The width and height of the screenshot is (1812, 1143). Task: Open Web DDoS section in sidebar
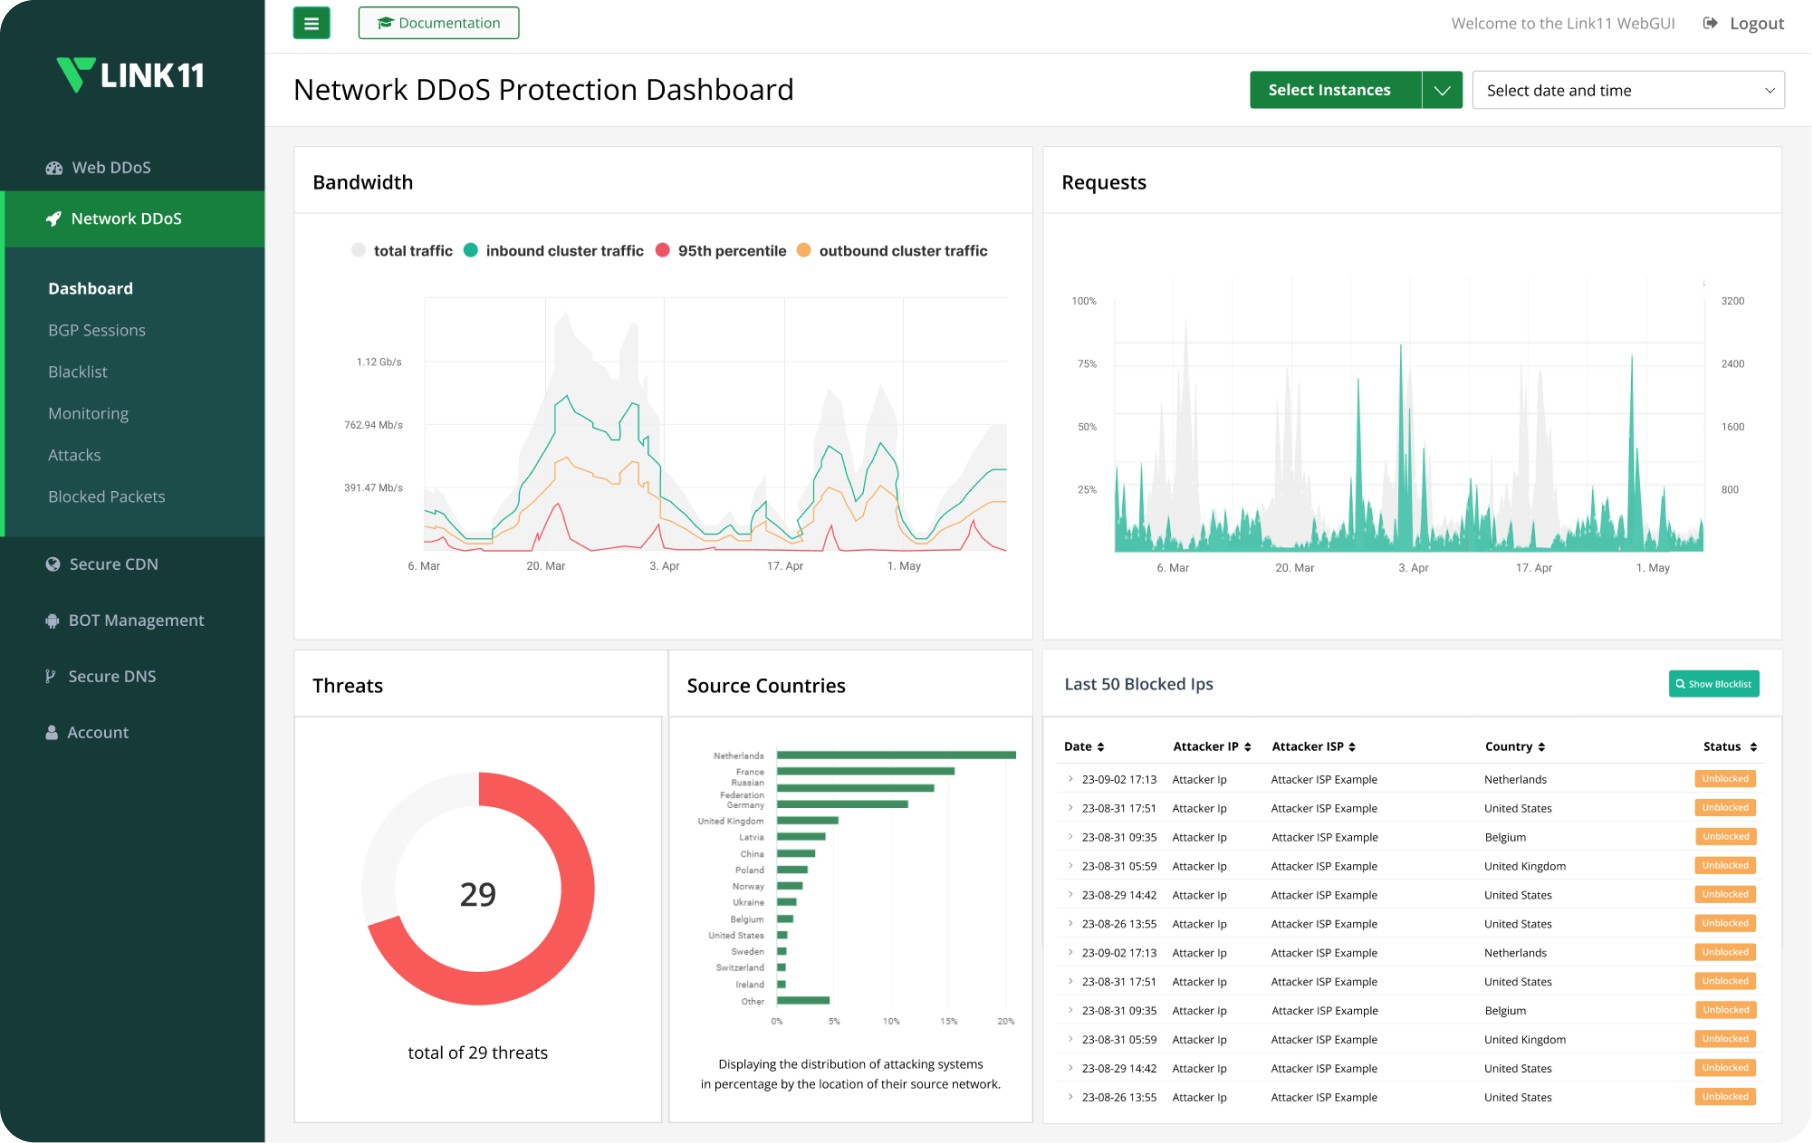pyautogui.click(x=110, y=167)
